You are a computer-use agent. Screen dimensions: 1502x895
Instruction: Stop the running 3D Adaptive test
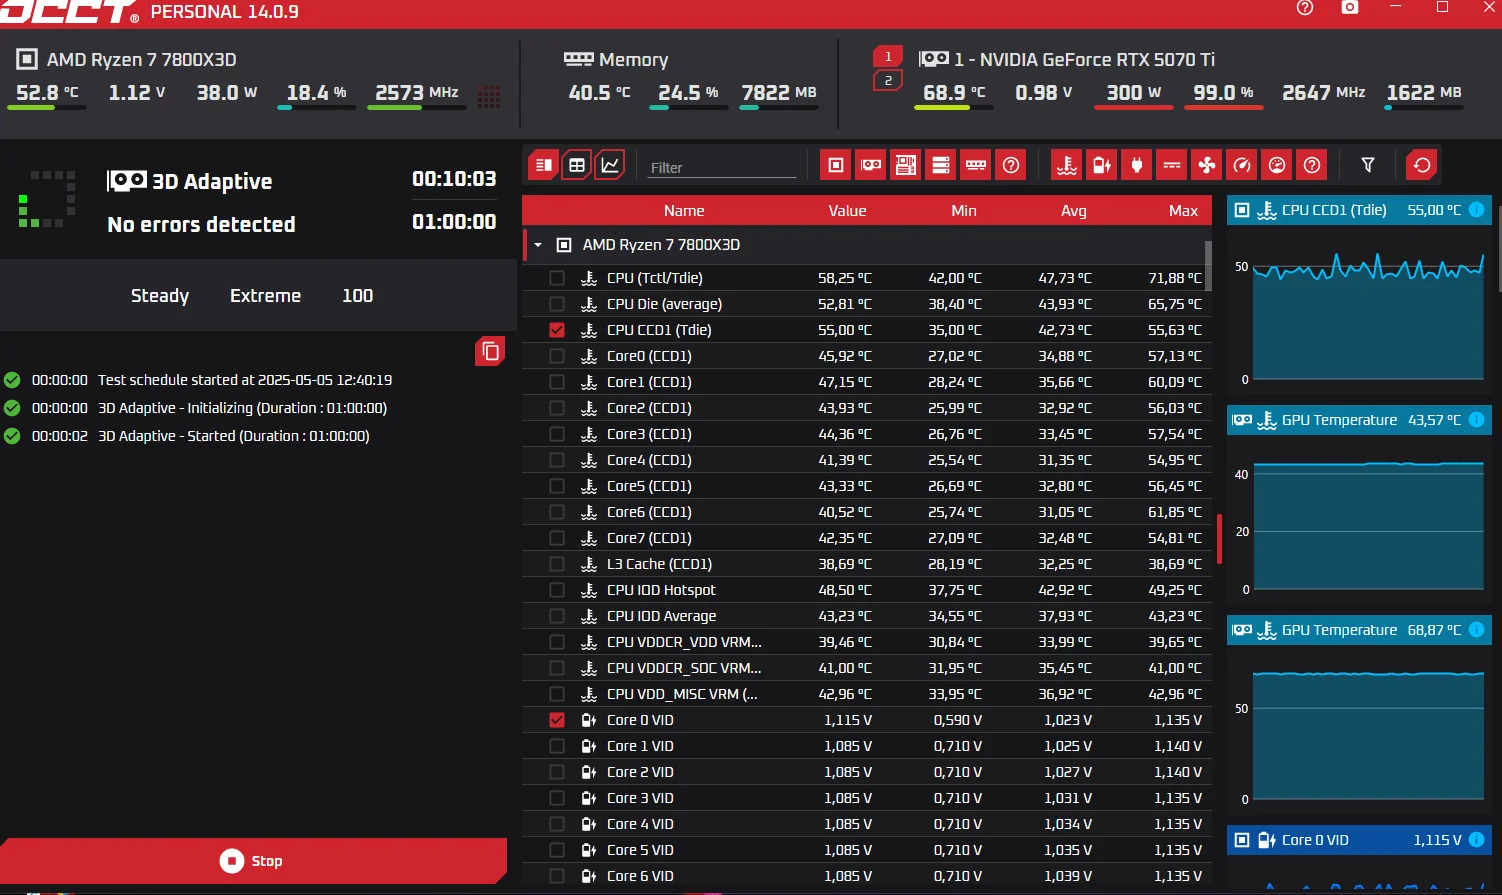253,861
